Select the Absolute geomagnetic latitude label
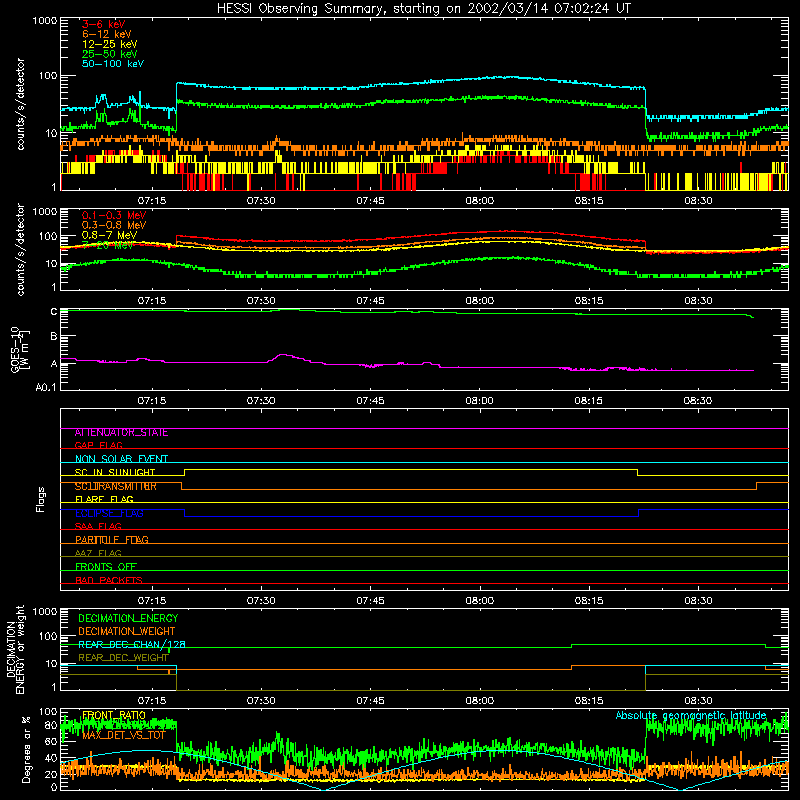 (691, 716)
